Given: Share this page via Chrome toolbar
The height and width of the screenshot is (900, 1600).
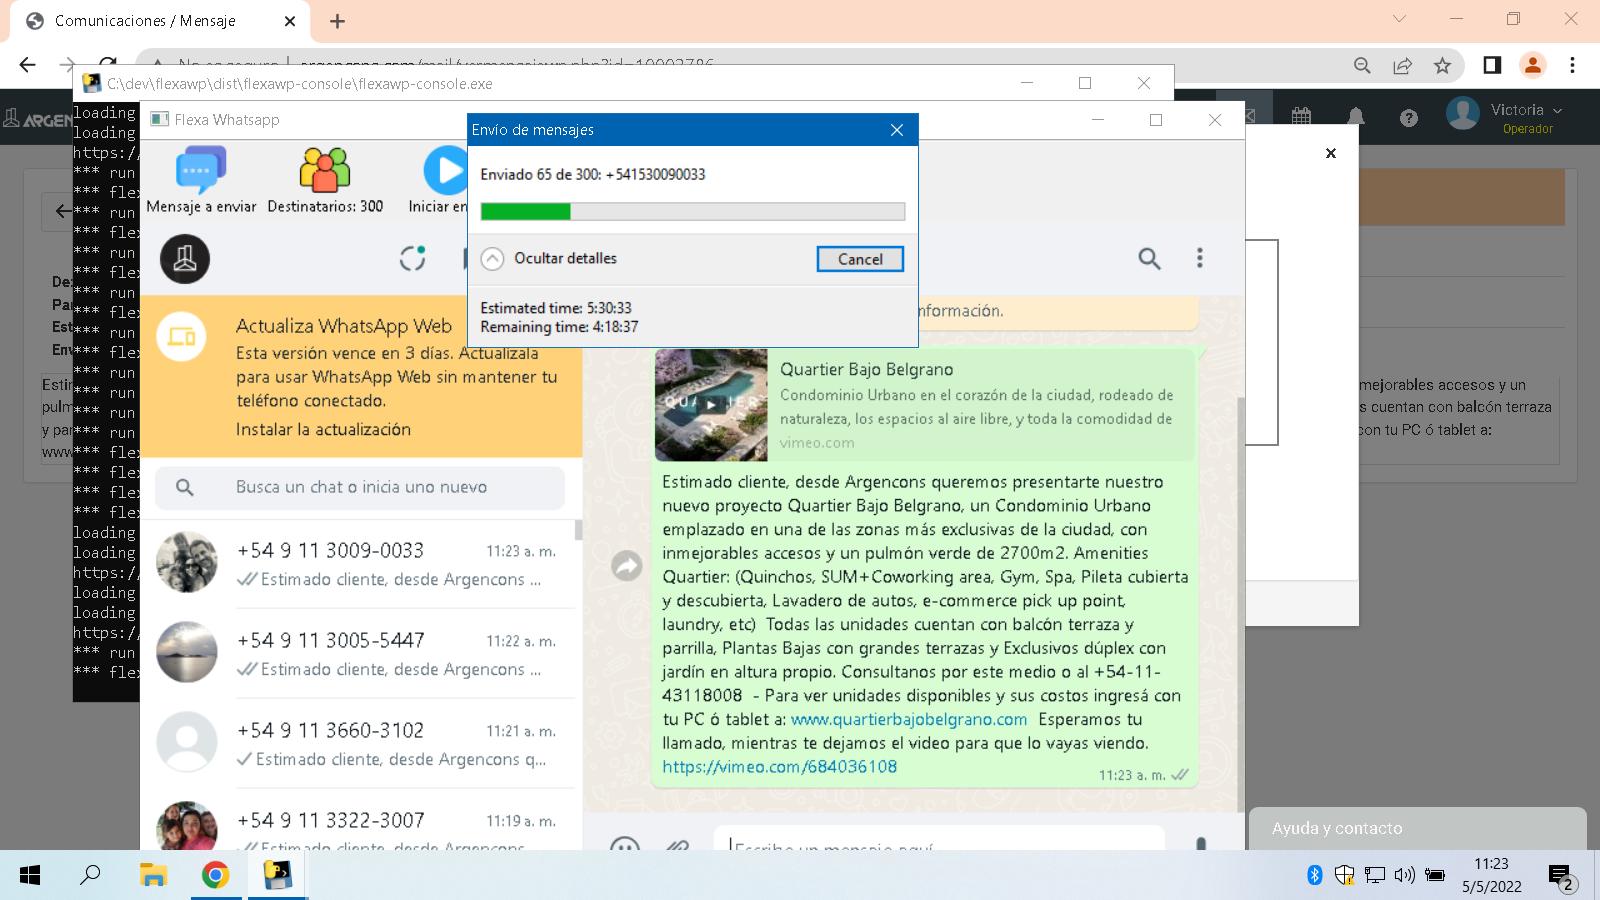Looking at the screenshot, I should pyautogui.click(x=1402, y=65).
